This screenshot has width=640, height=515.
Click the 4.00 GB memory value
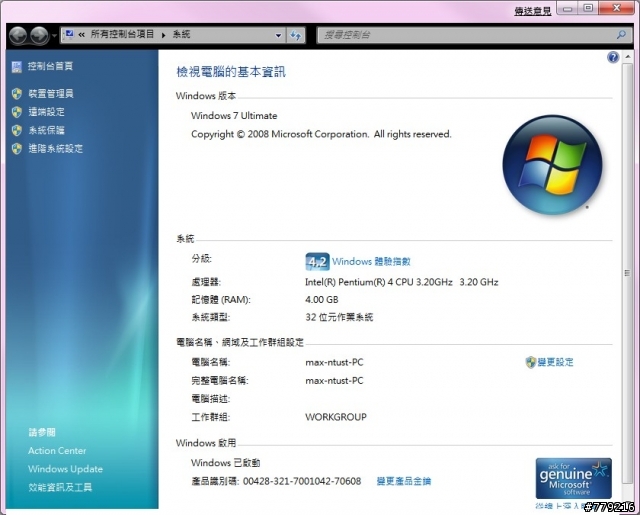322,300
